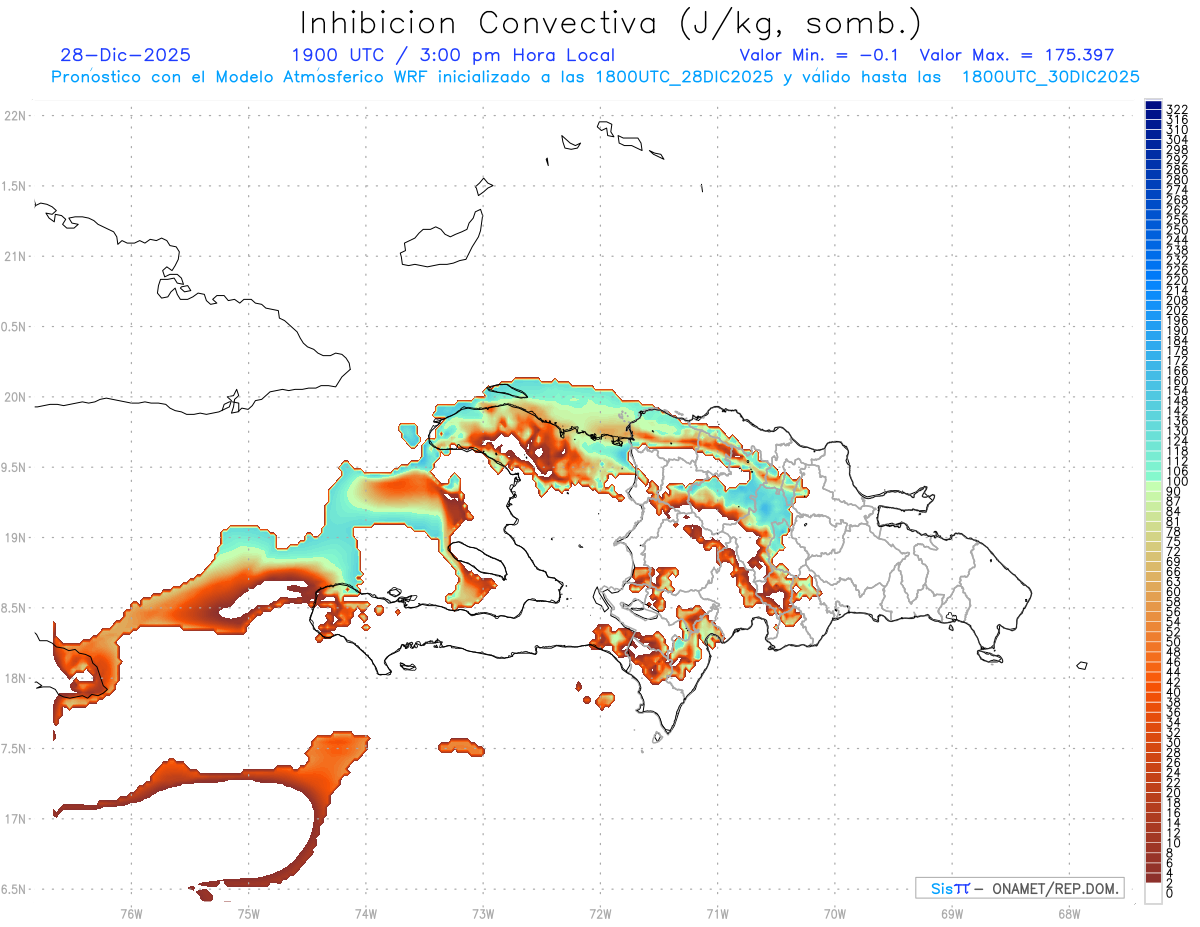Viewport: 1200px width, 927px height.
Task: Click the '17N' latitude label
Action: tap(14, 819)
